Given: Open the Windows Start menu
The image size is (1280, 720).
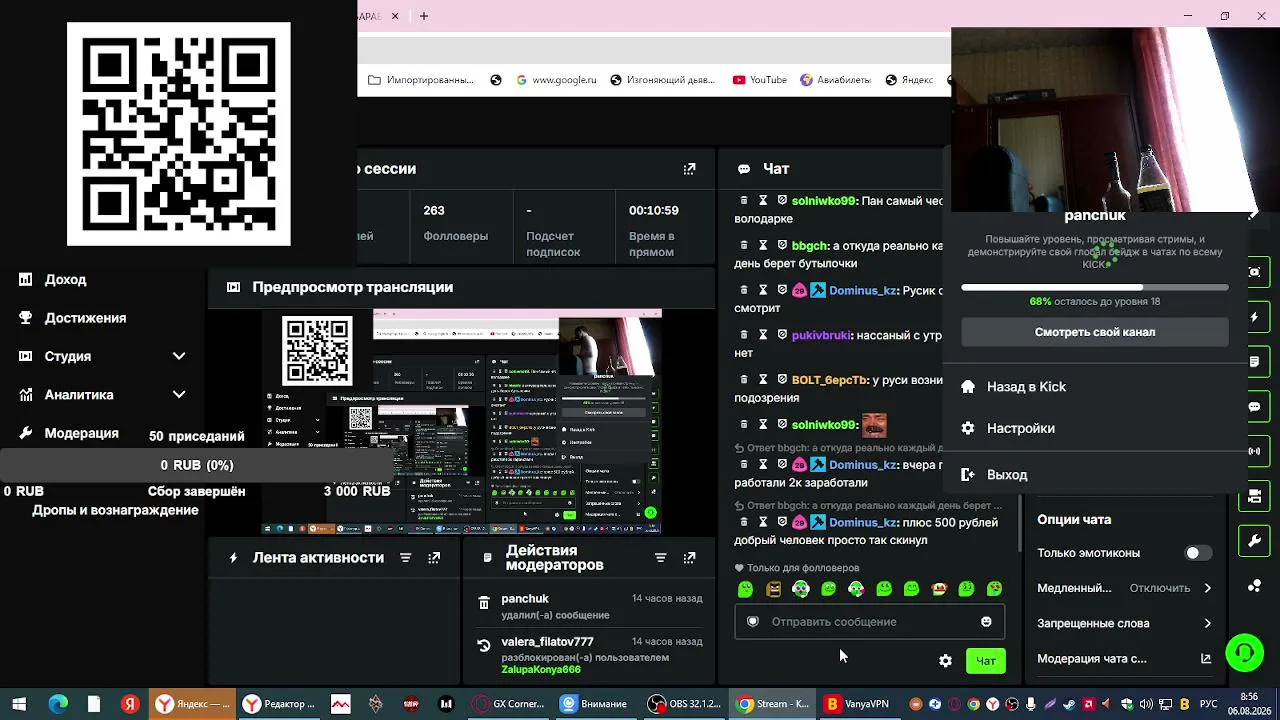Looking at the screenshot, I should [18, 704].
